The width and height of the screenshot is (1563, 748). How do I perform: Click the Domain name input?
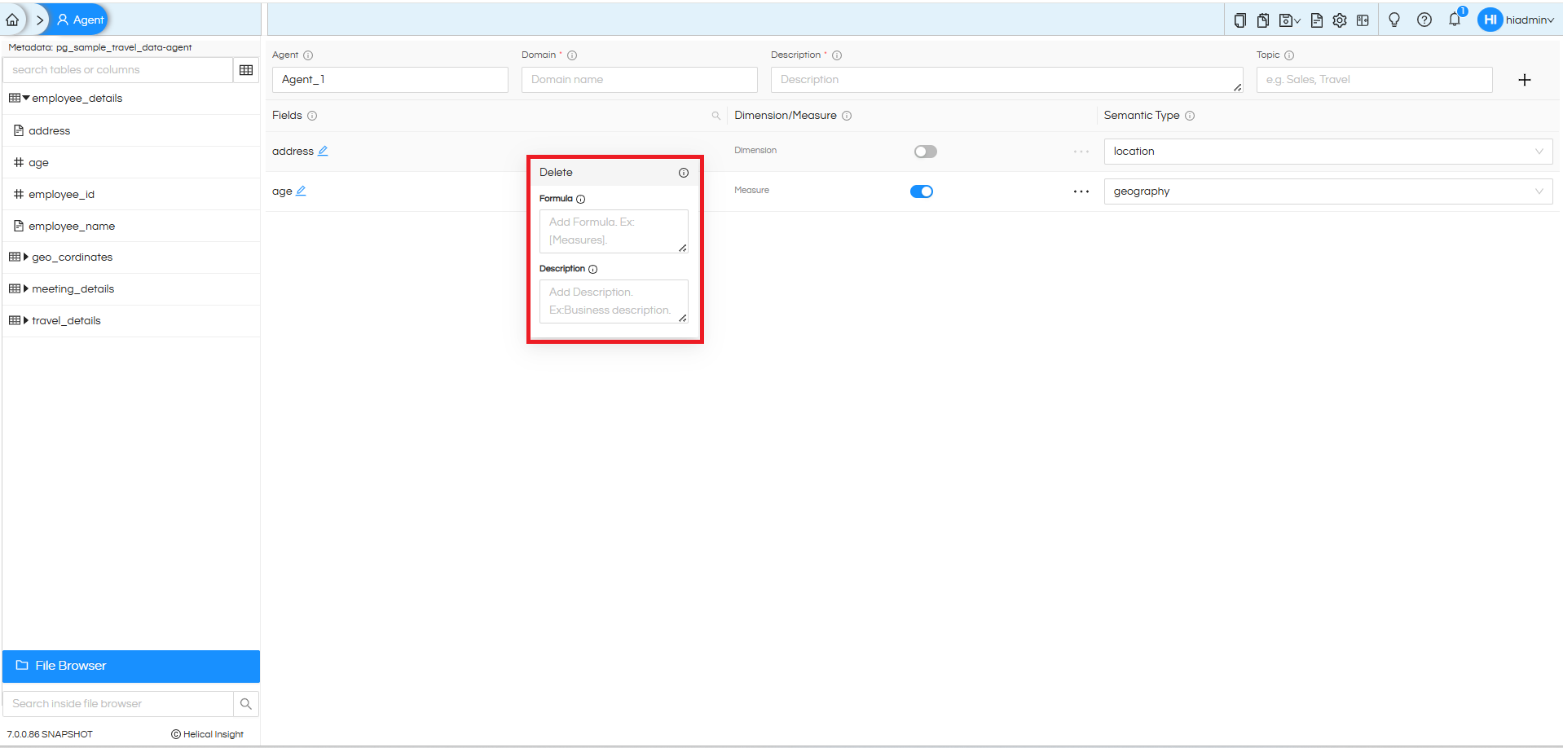(x=639, y=80)
